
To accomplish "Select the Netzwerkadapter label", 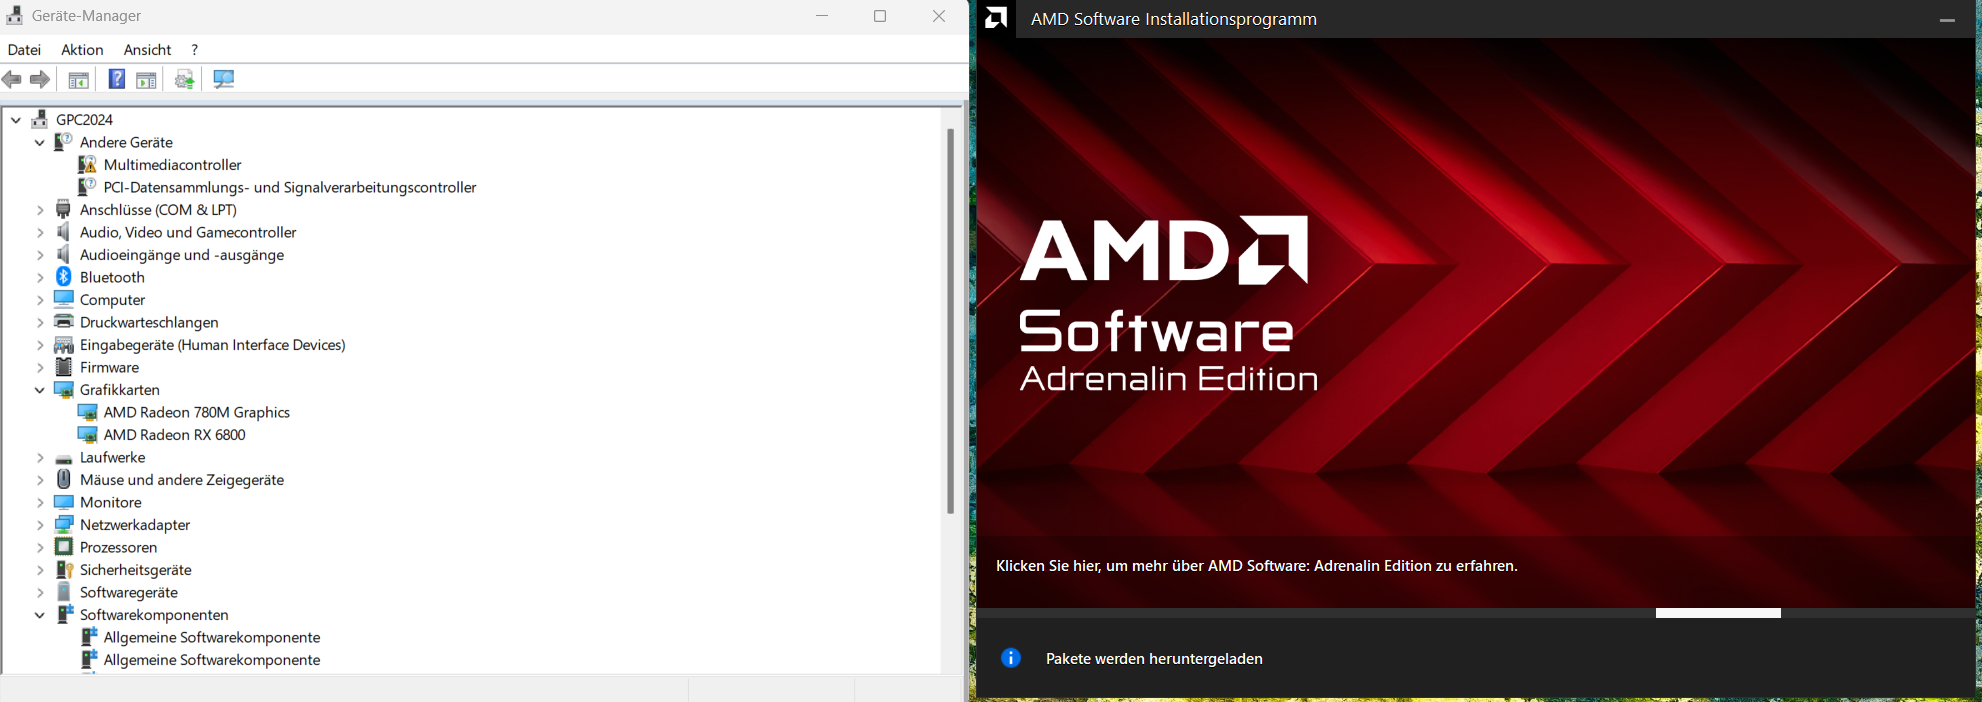I will pos(135,525).
